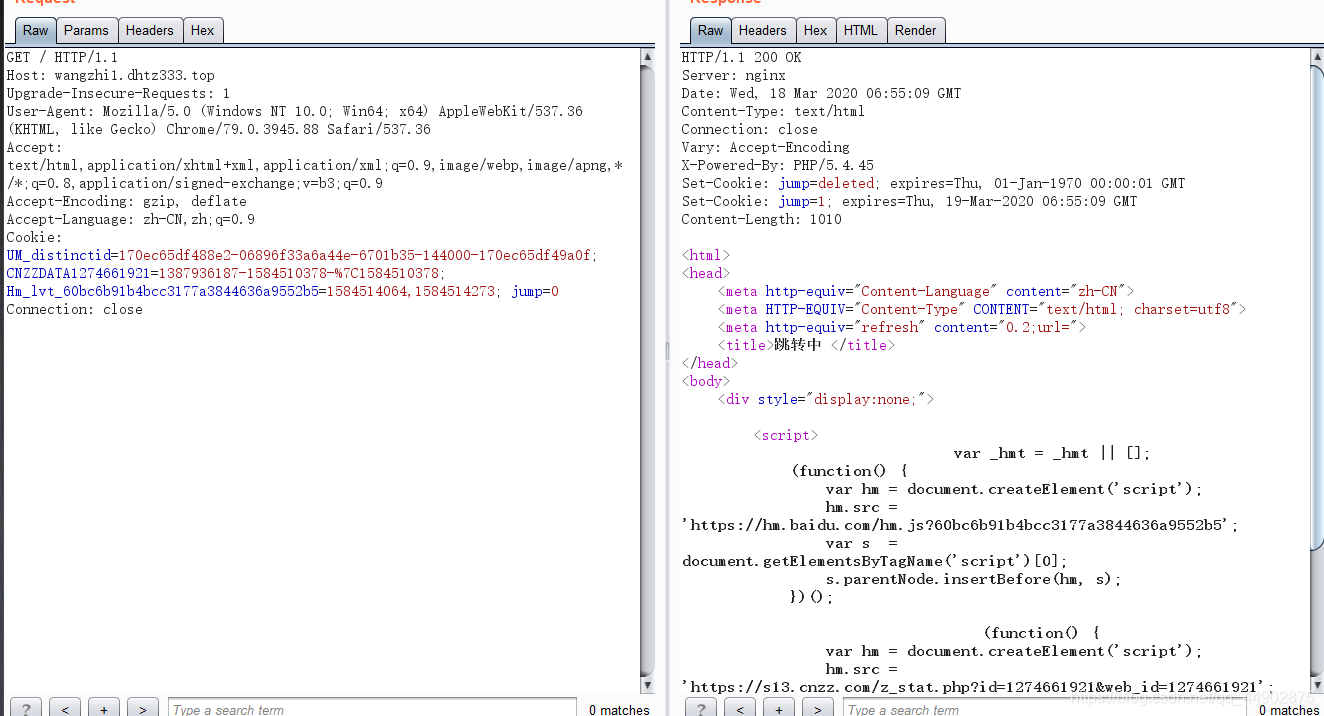Screen dimensions: 1324x716
Task: Click the 'Server: nginx' response header
Action: point(733,75)
